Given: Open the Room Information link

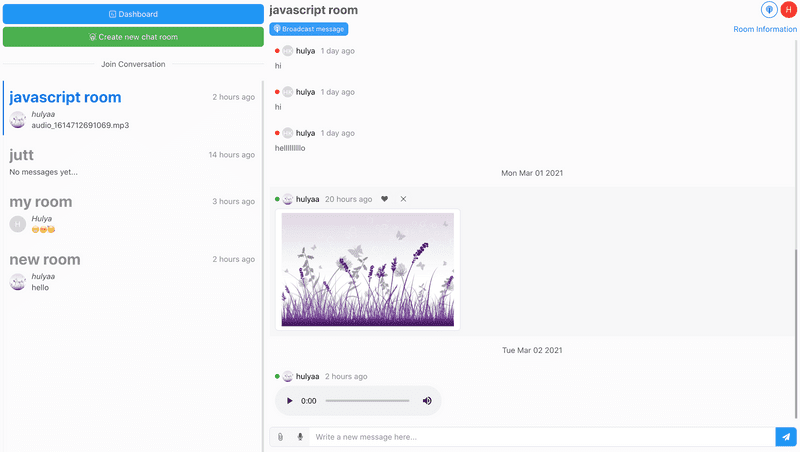Looking at the screenshot, I should click(764, 30).
